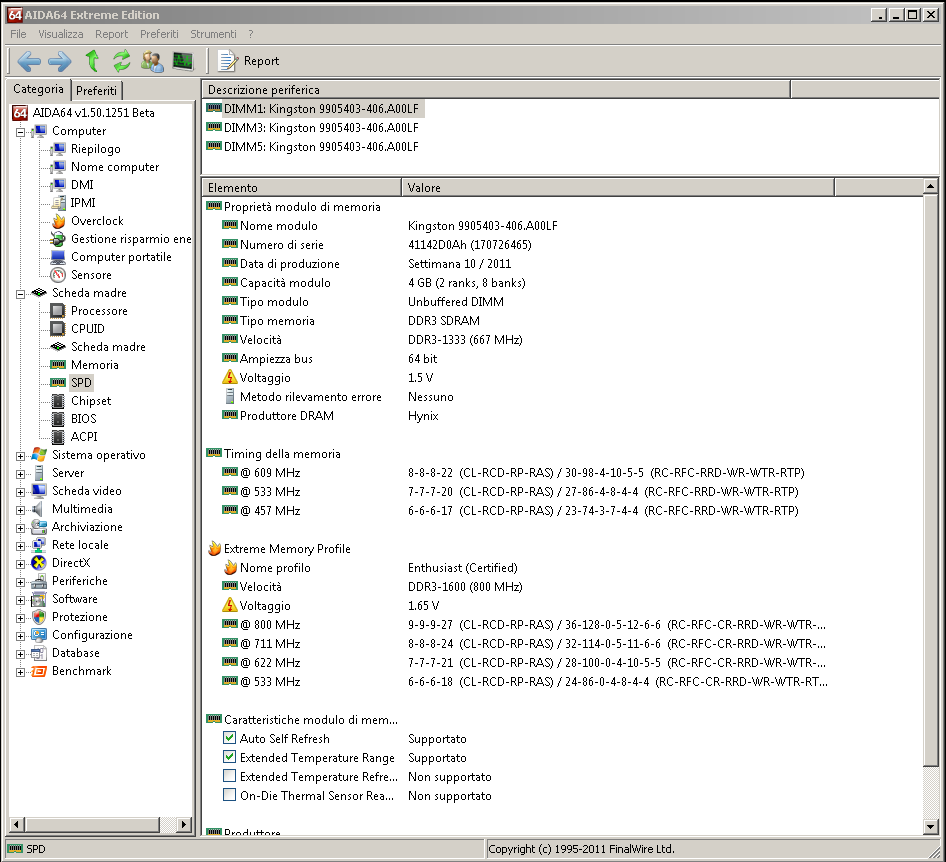Open the ? help menu
946x862 pixels.
click(250, 34)
